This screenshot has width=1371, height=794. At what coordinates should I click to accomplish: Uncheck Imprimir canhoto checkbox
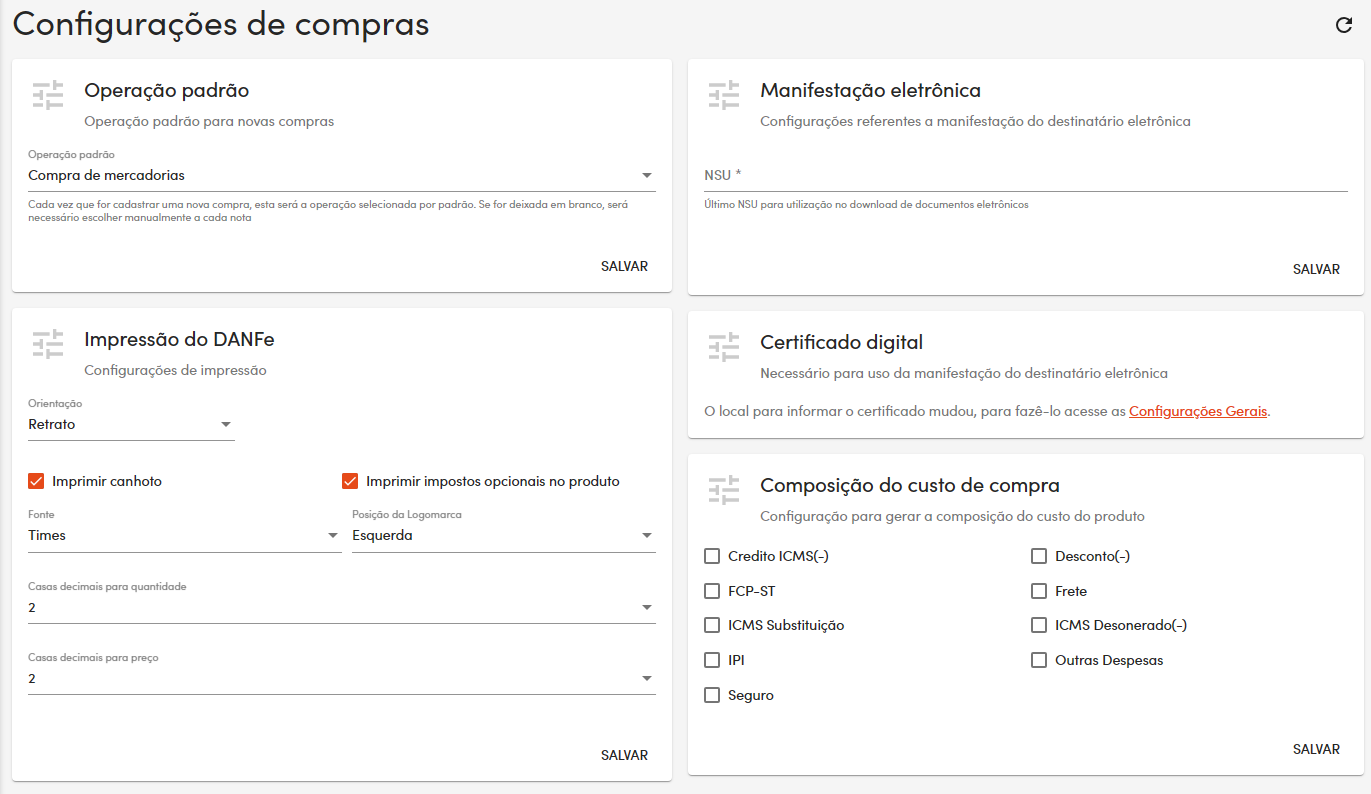37,482
